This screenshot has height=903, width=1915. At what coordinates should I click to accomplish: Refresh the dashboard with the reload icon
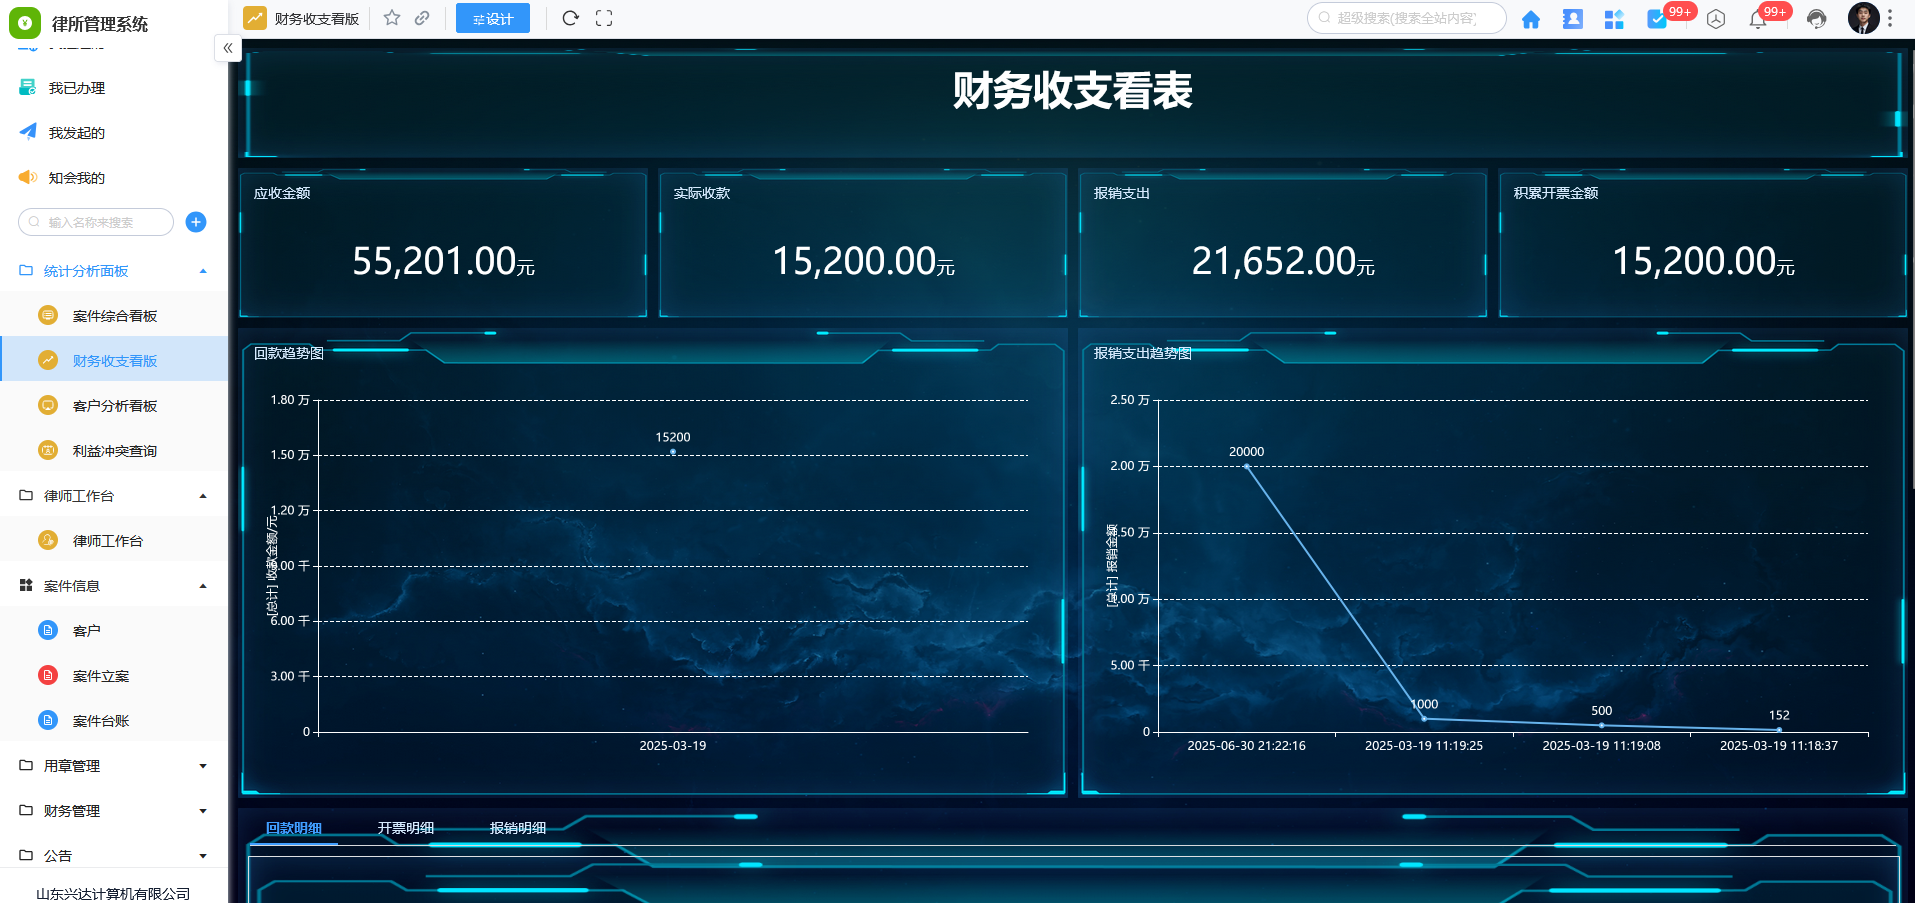pos(570,18)
